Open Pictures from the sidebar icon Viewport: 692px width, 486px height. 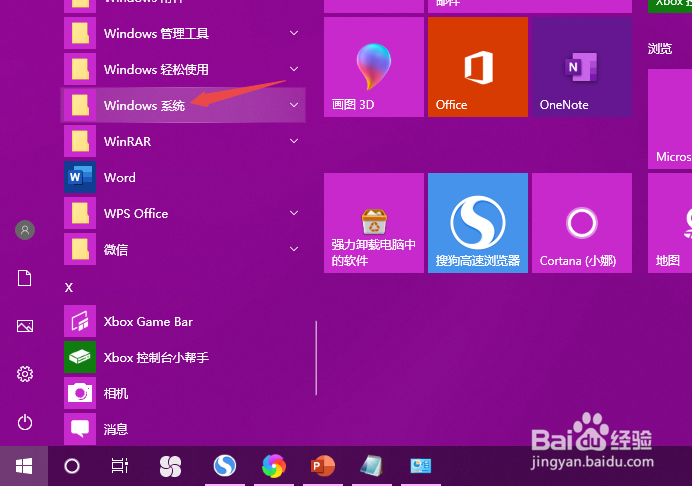25,326
